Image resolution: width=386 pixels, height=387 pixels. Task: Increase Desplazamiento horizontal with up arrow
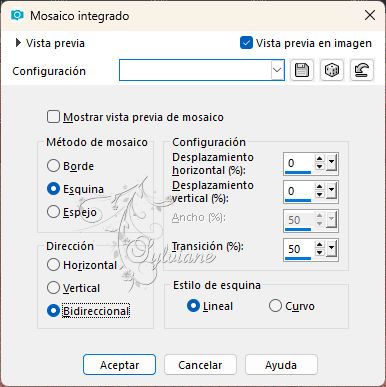(x=320, y=159)
